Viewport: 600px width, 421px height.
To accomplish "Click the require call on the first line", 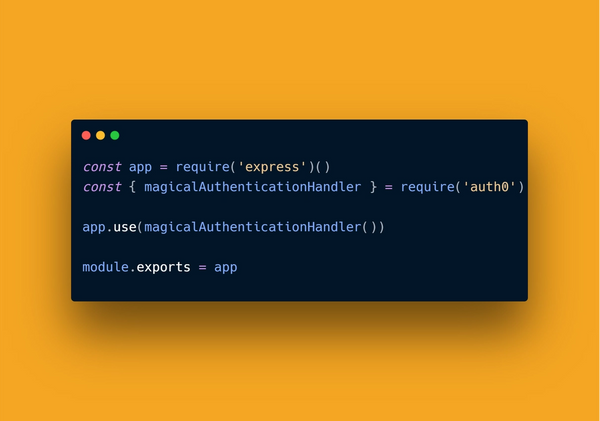I will click(x=202, y=167).
